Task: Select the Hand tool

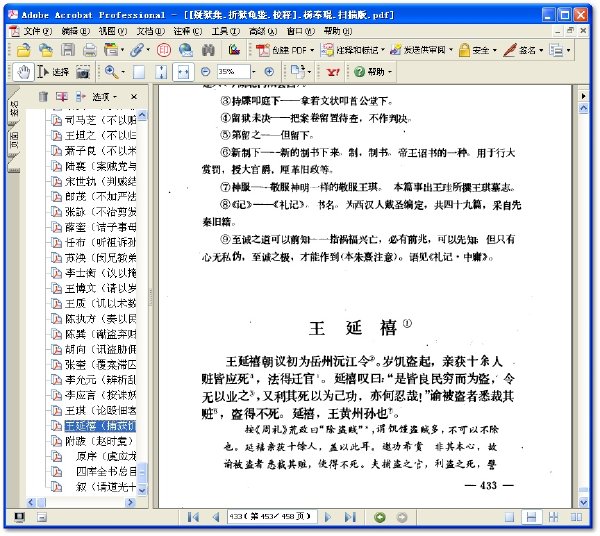Action: pyautogui.click(x=23, y=72)
